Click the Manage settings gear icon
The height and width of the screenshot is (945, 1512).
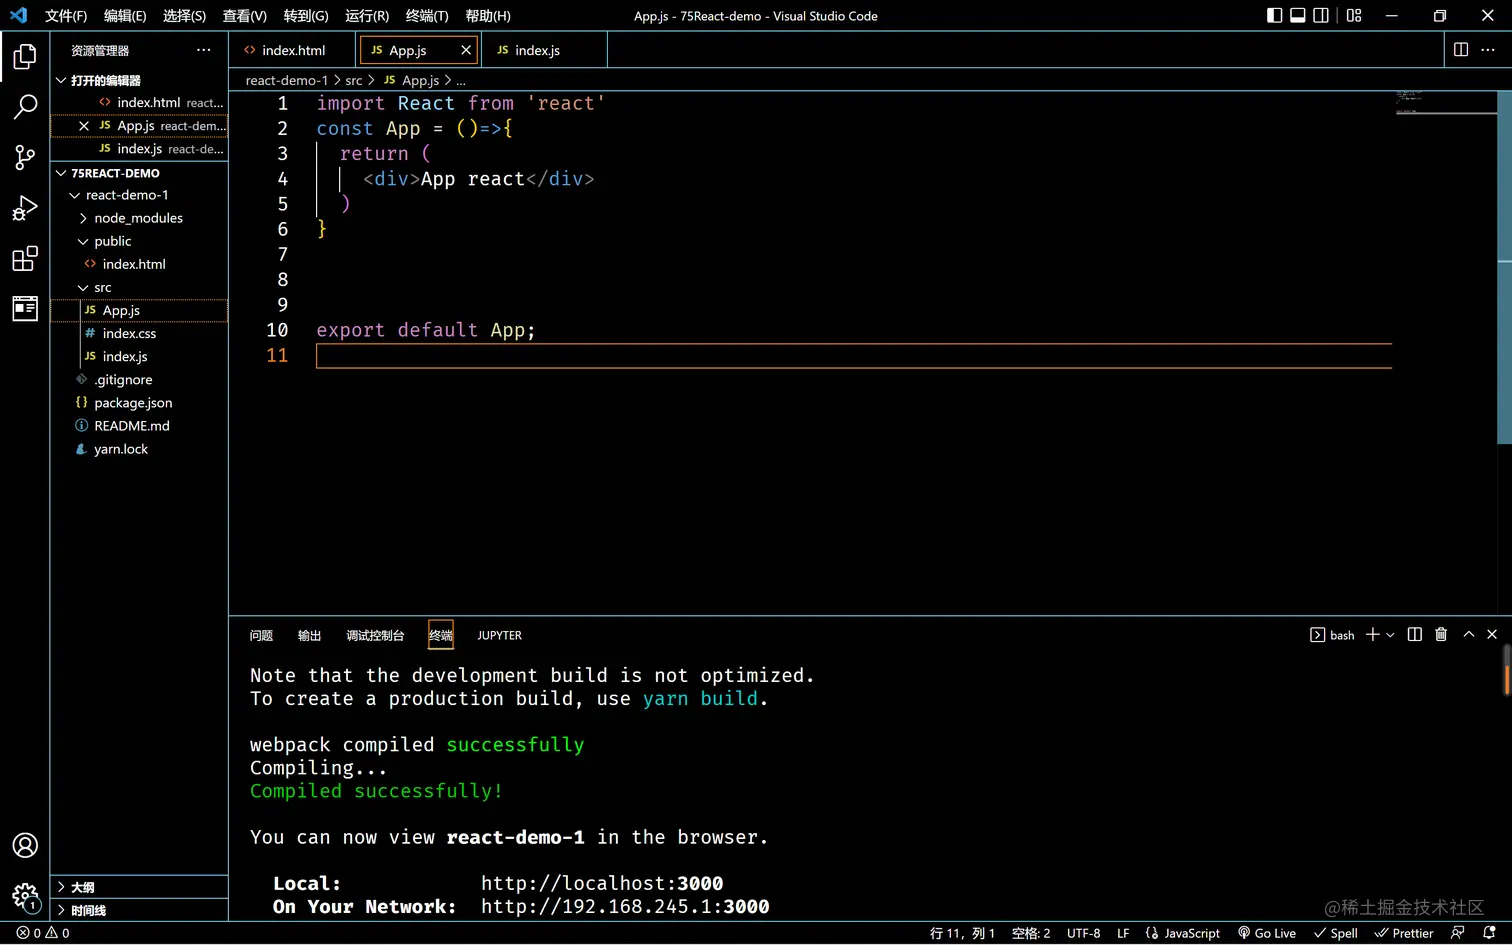(25, 895)
